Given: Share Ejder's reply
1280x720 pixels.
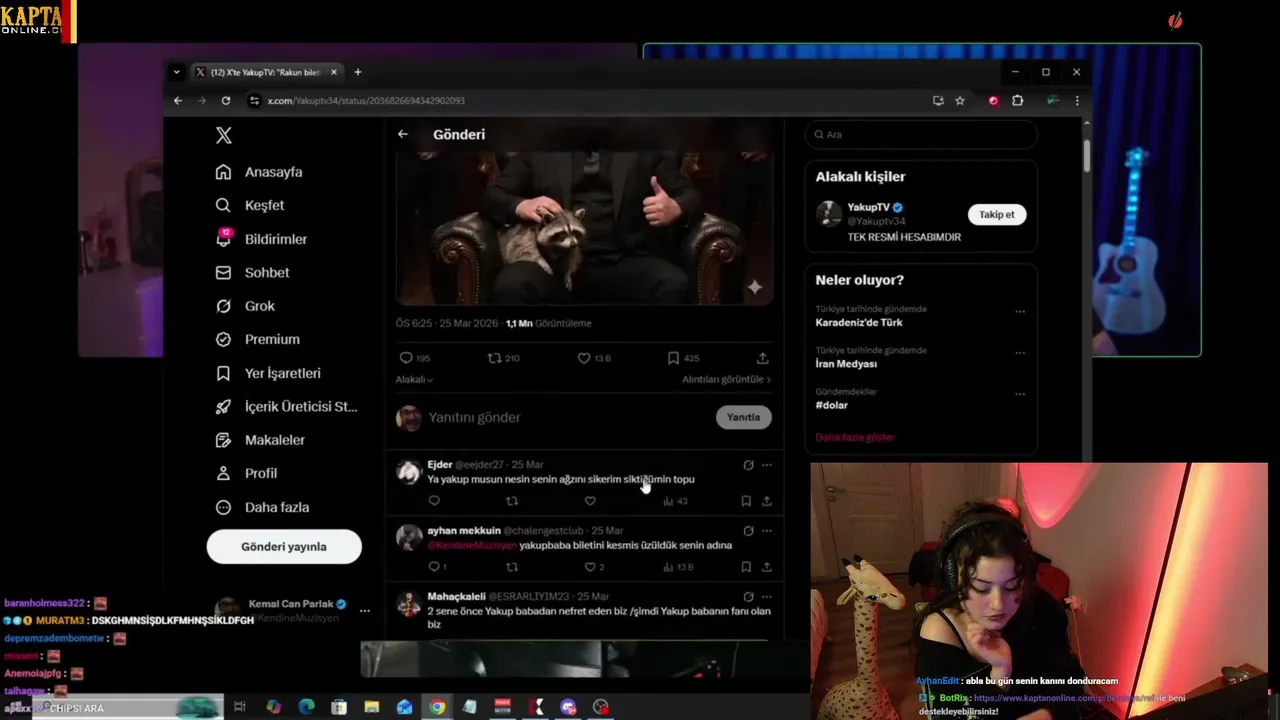Looking at the screenshot, I should [767, 501].
